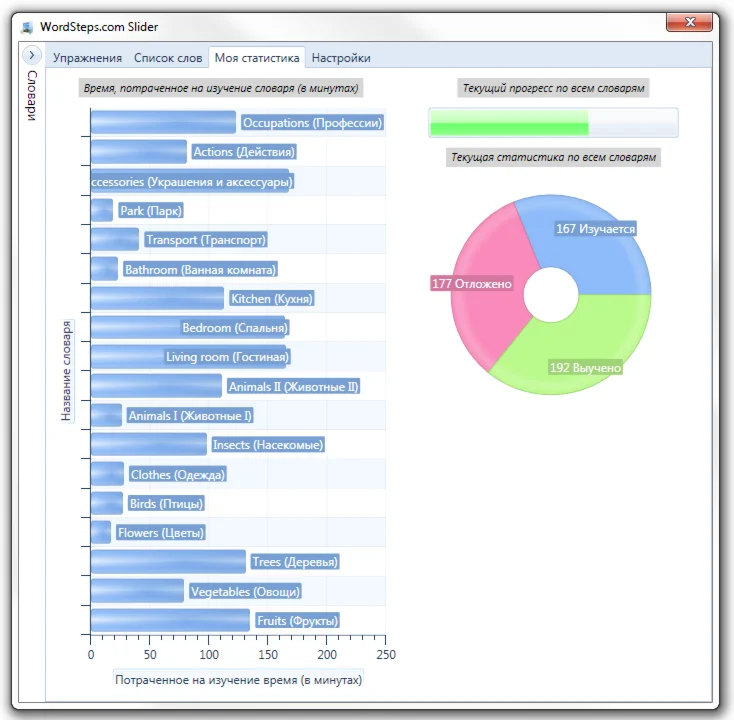Click the 177 Отложено pie label
This screenshot has height=720, width=734.
point(471,284)
